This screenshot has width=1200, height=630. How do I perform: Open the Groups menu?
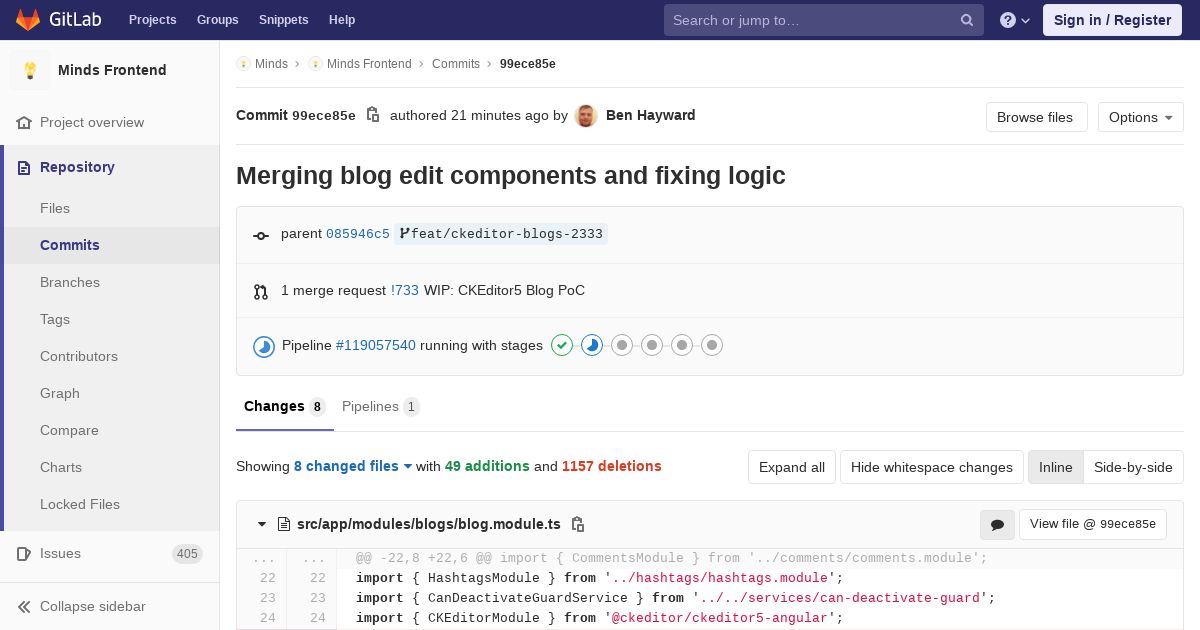coord(217,20)
